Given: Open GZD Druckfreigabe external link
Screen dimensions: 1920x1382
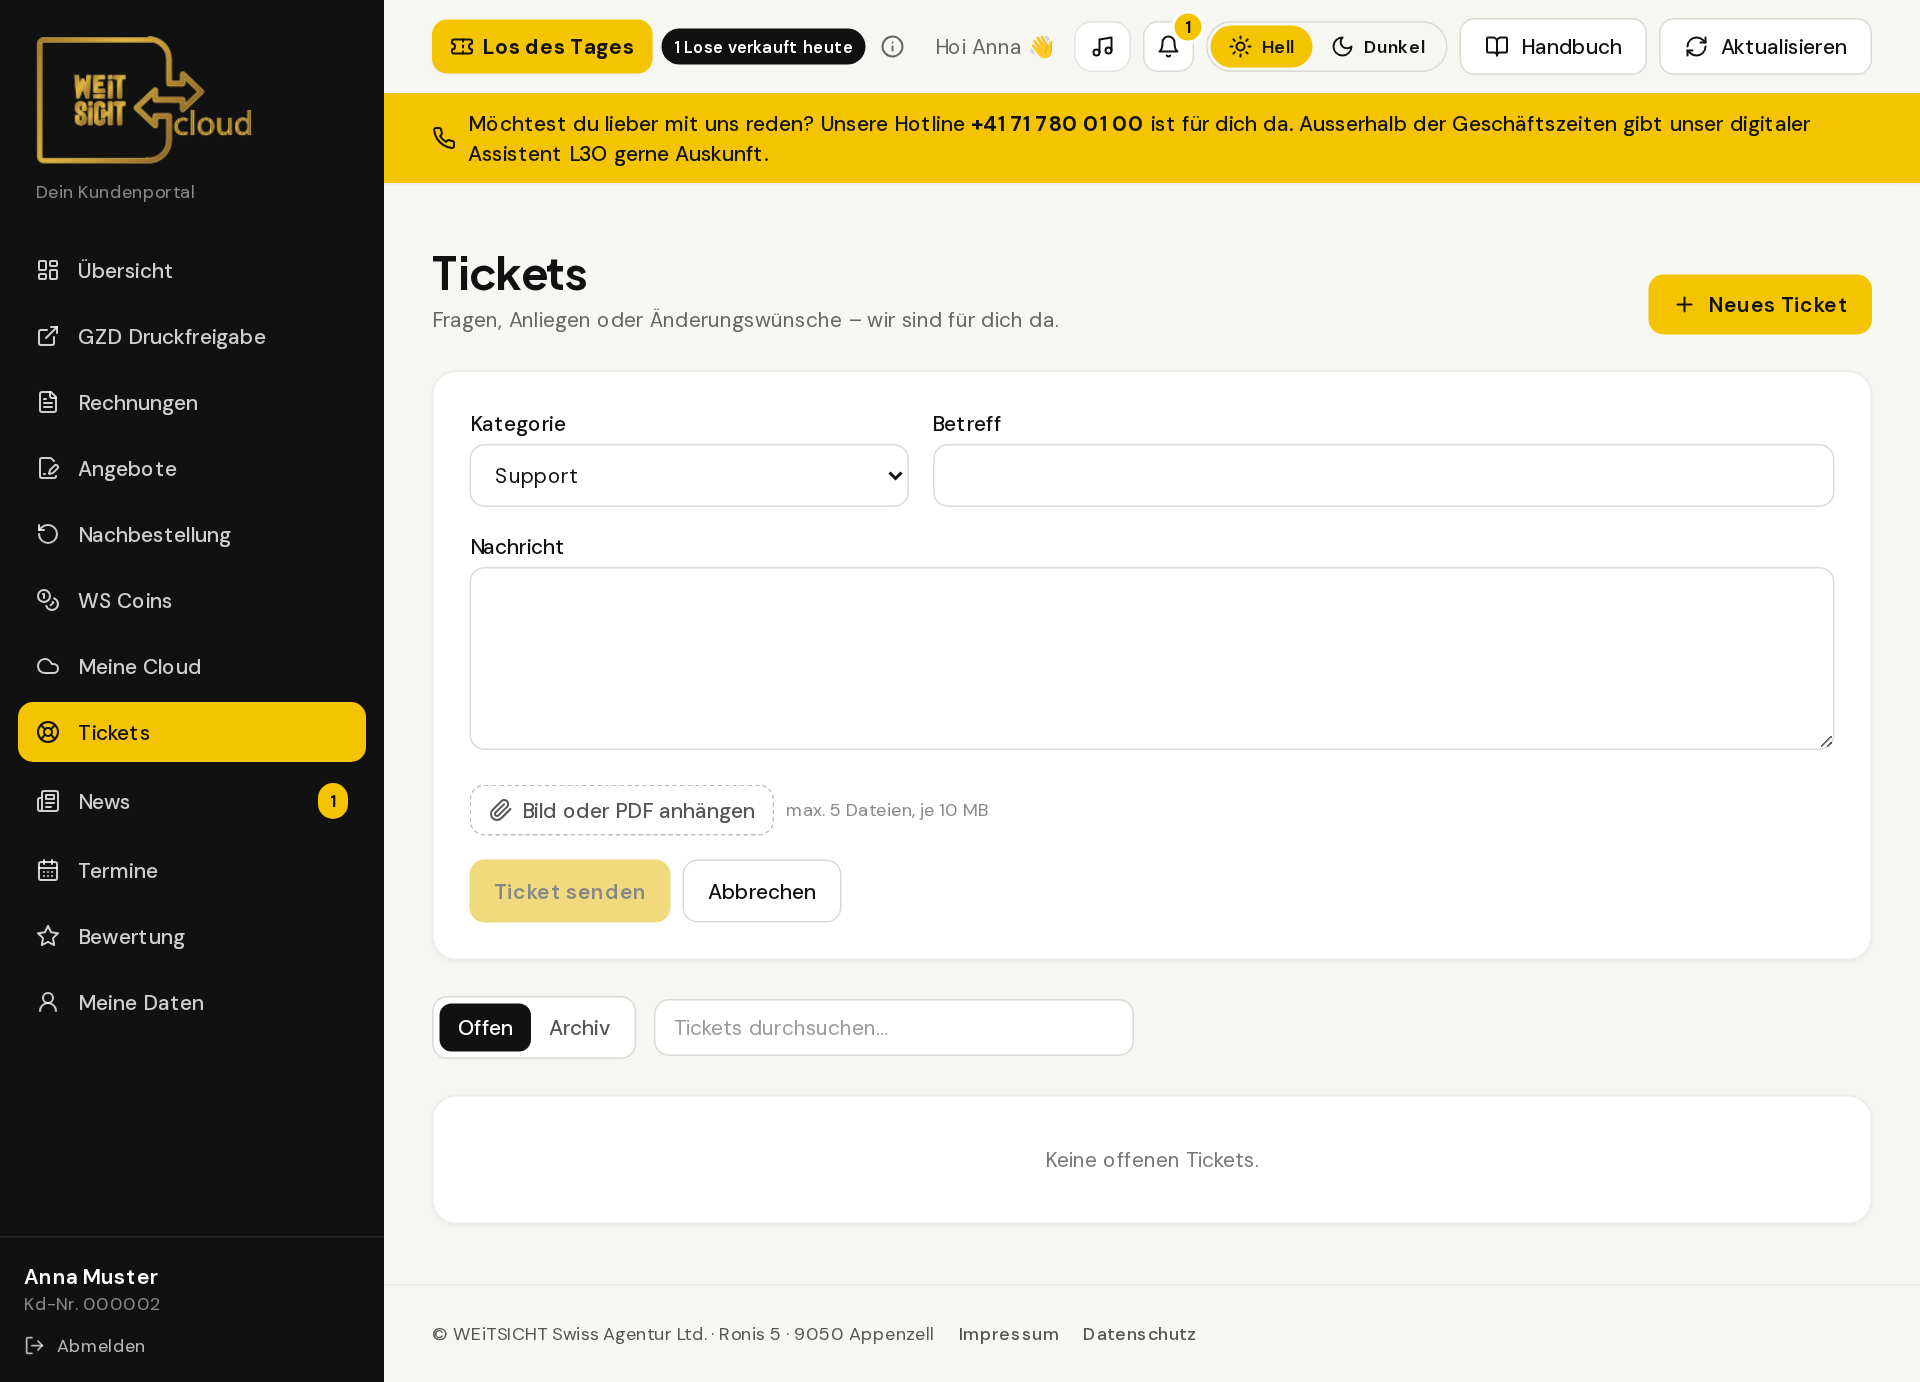Looking at the screenshot, I should [192, 336].
